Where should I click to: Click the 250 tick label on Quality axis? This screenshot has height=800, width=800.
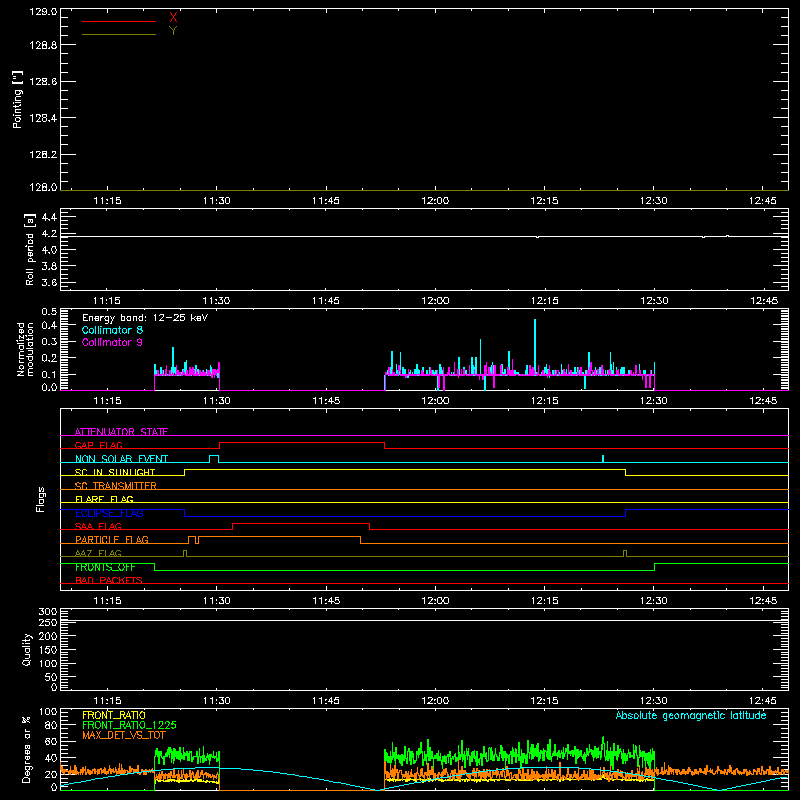pos(48,623)
